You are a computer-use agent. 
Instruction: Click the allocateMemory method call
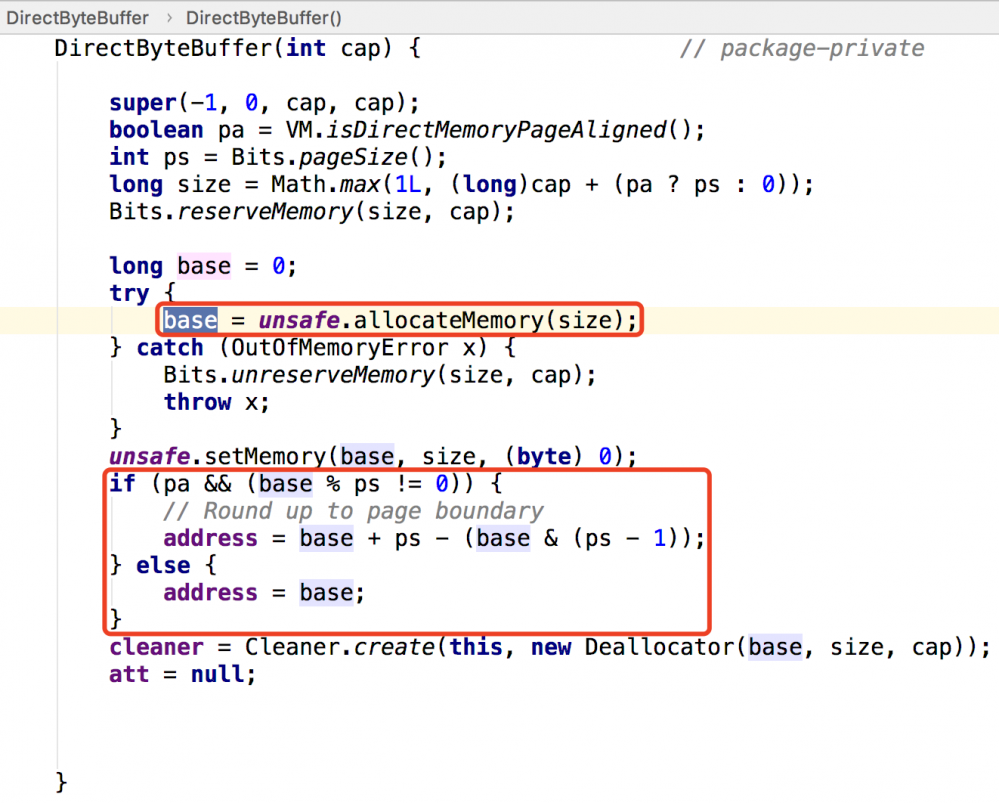[450, 319]
